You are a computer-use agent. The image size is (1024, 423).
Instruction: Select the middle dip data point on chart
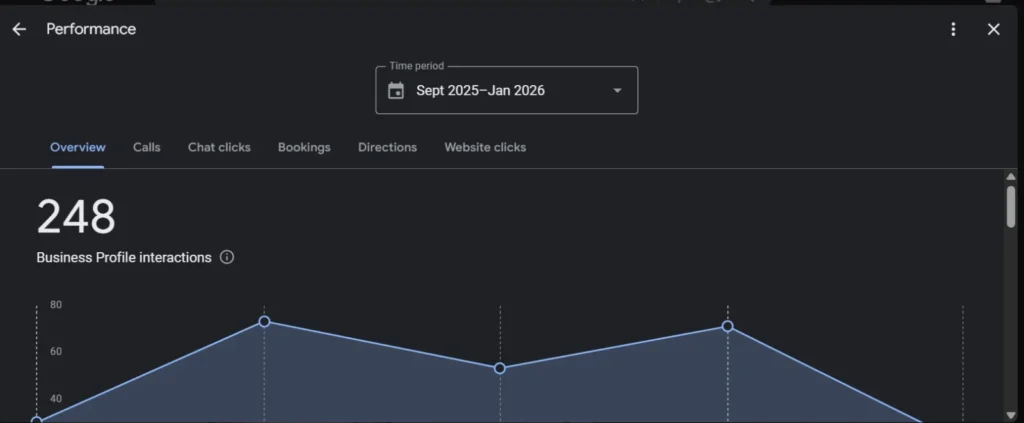pyautogui.click(x=500, y=368)
